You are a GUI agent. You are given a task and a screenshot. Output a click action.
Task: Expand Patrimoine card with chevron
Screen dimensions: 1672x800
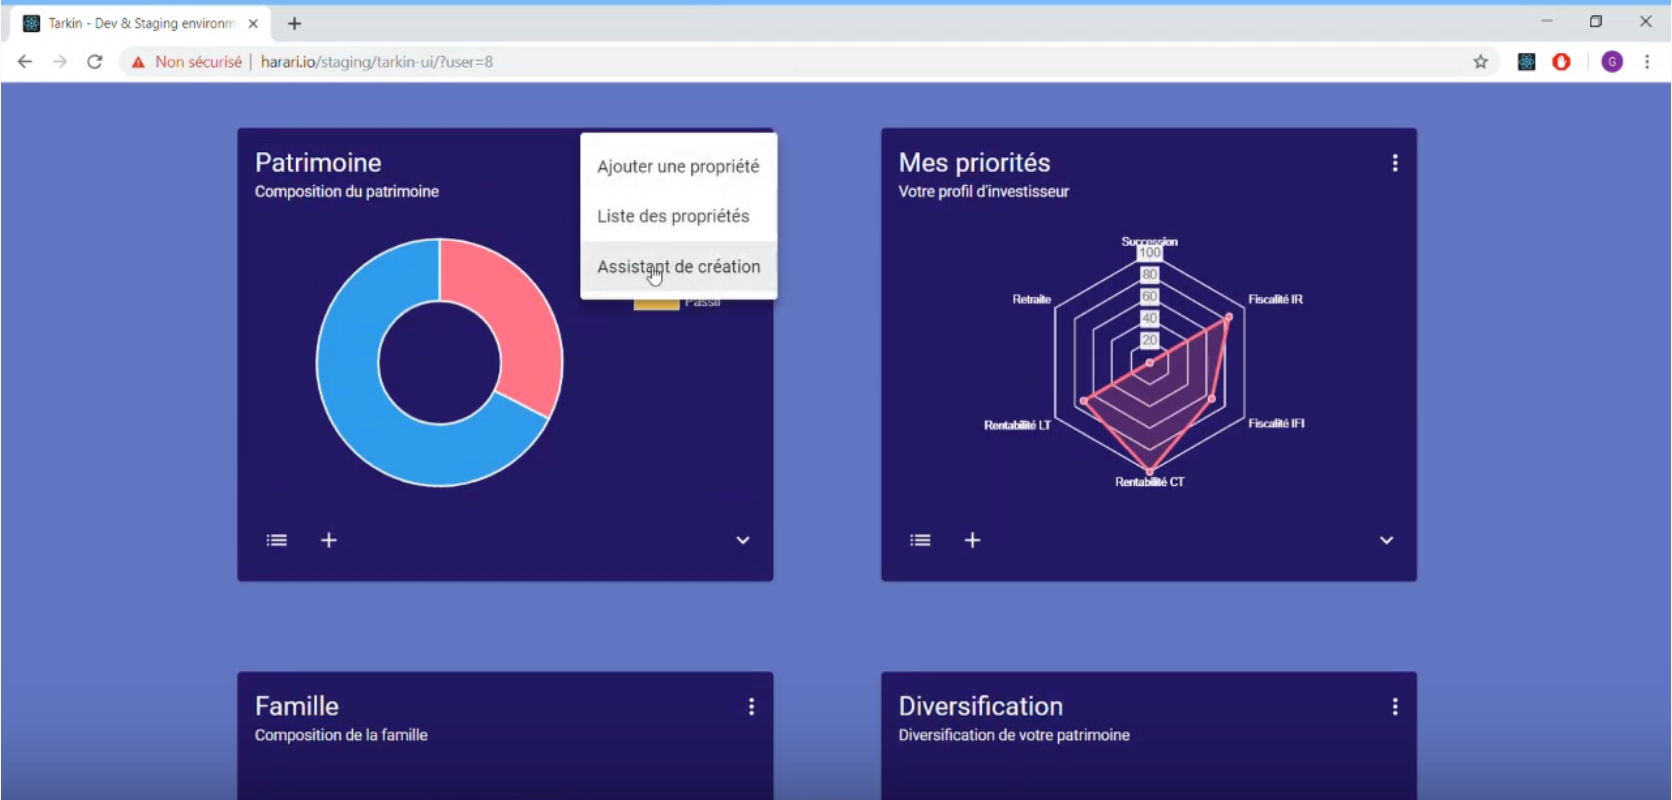743,540
